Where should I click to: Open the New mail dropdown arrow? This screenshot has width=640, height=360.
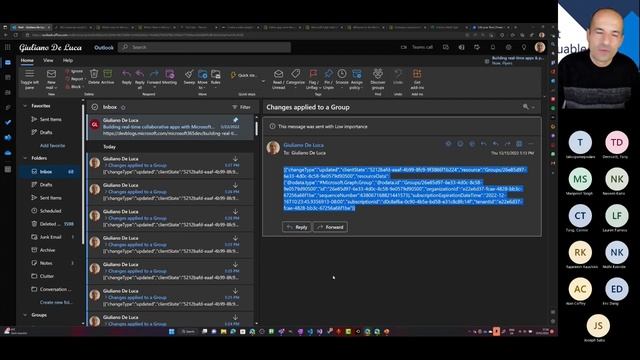[56, 87]
